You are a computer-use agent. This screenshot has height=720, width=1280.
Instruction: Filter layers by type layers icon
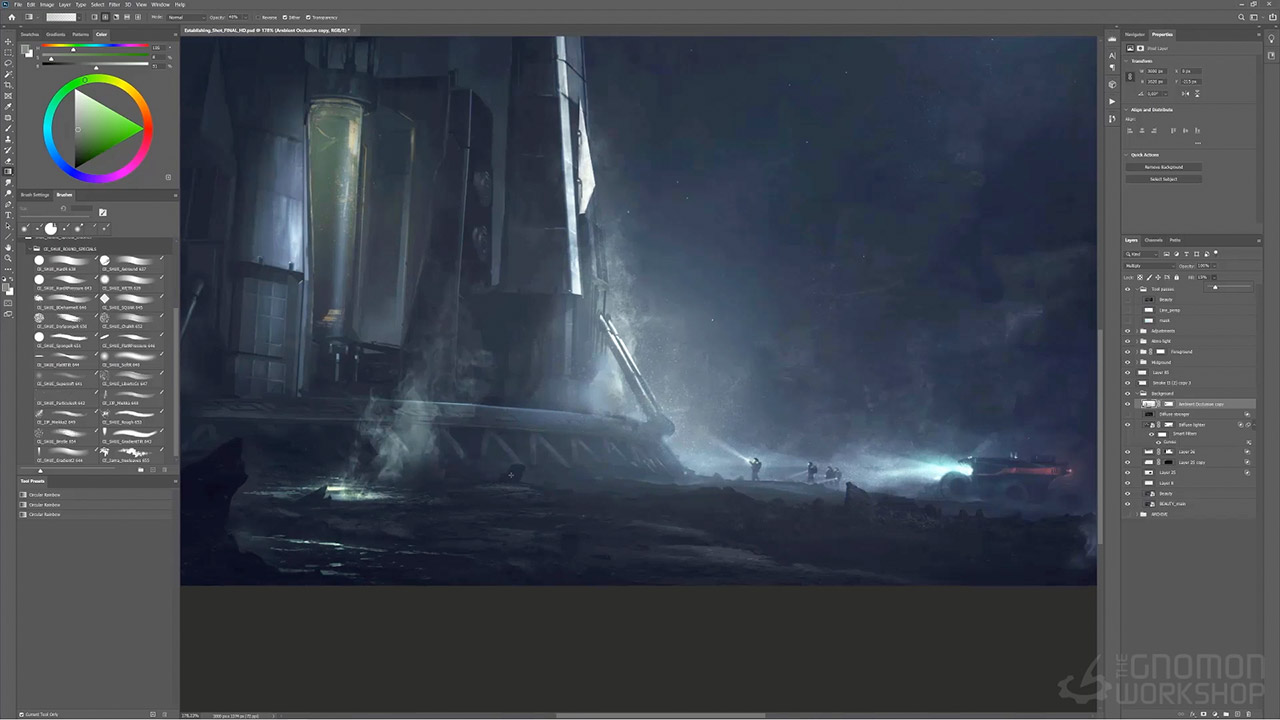point(1186,254)
